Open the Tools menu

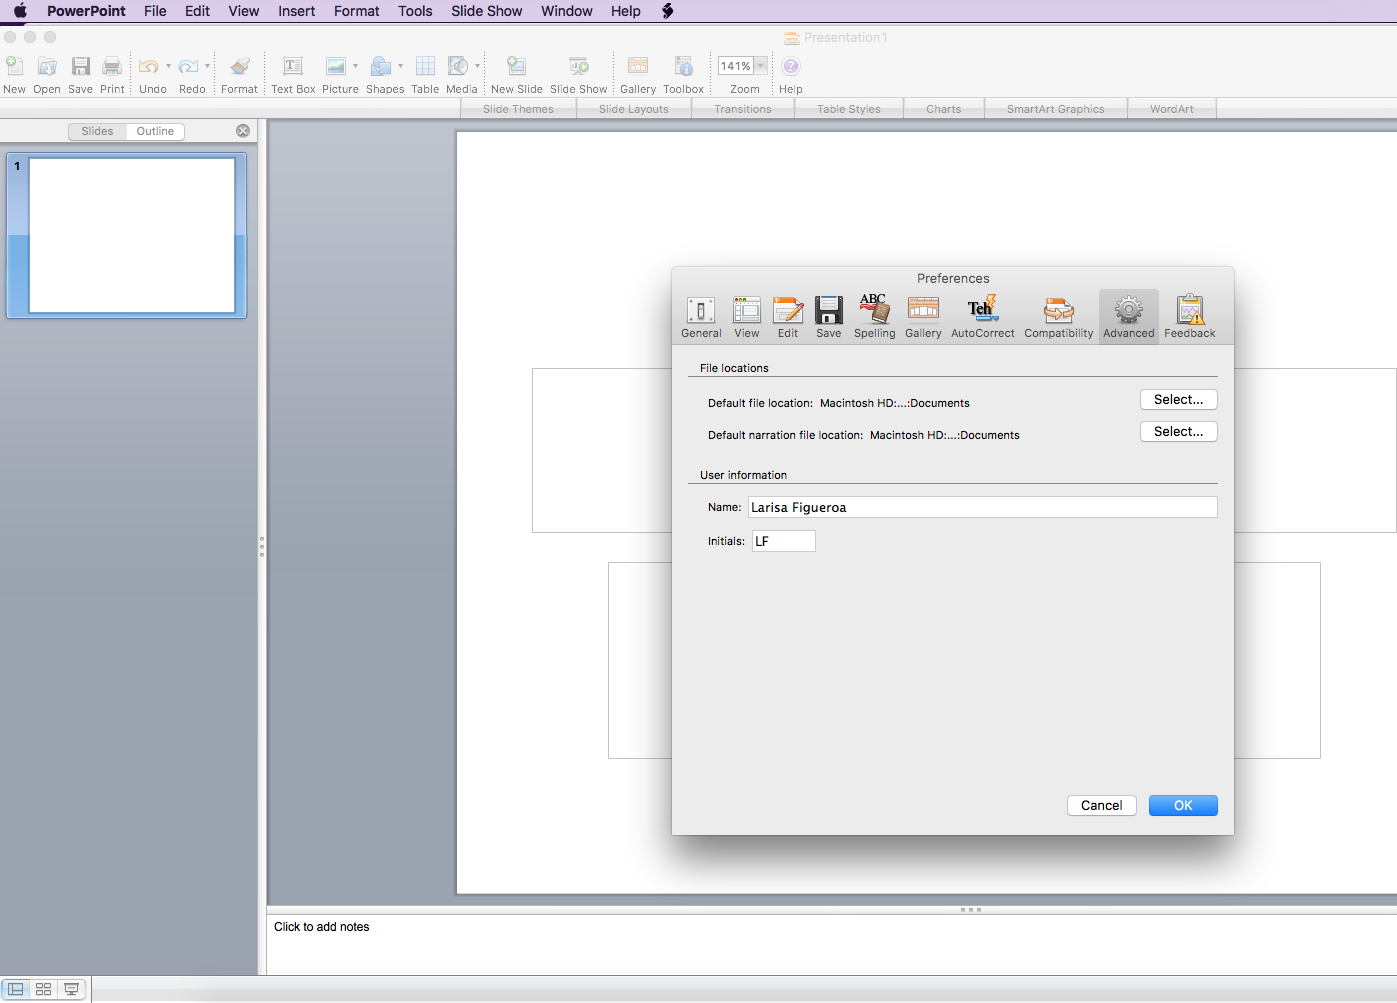(x=415, y=11)
